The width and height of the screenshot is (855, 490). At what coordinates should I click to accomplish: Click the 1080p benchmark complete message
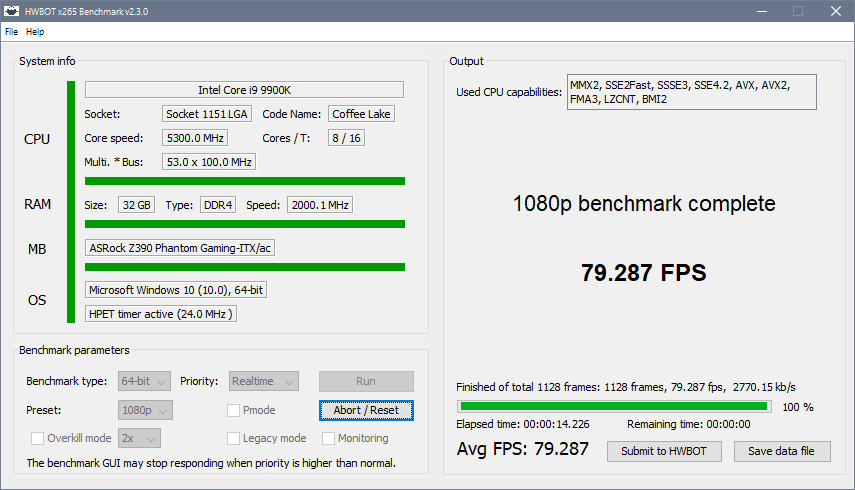click(x=644, y=204)
